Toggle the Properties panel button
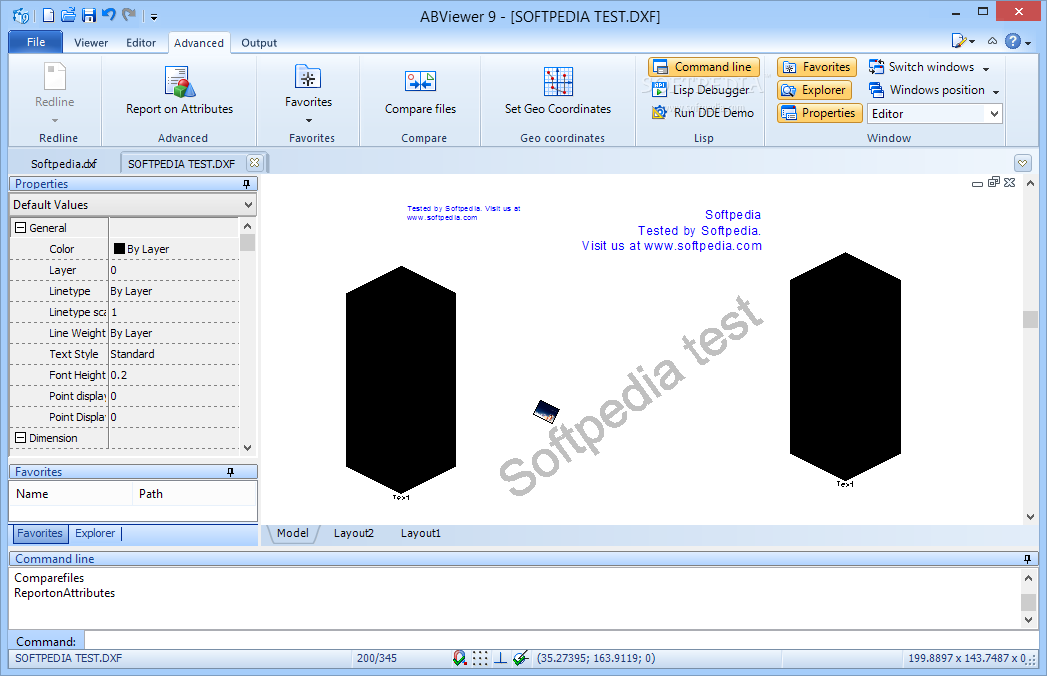Image resolution: width=1047 pixels, height=676 pixels. [819, 113]
